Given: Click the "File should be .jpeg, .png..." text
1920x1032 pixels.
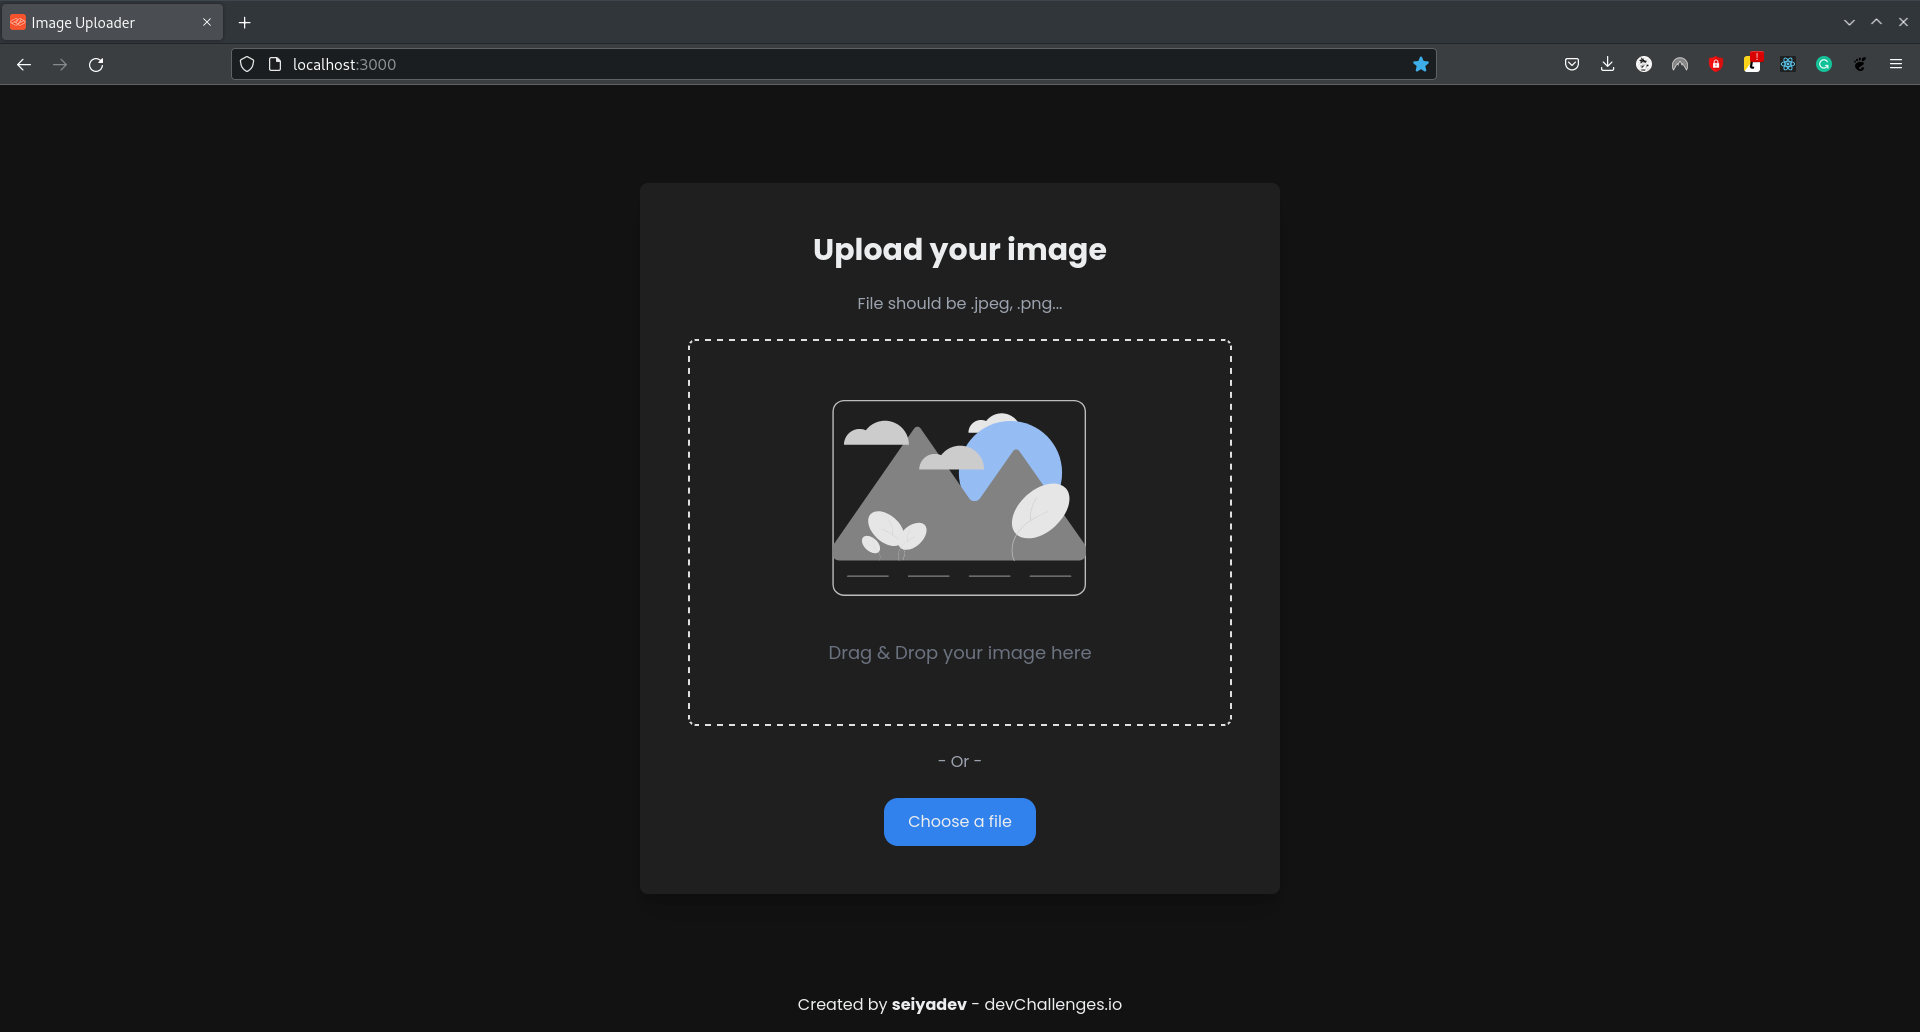Looking at the screenshot, I should click(x=960, y=303).
